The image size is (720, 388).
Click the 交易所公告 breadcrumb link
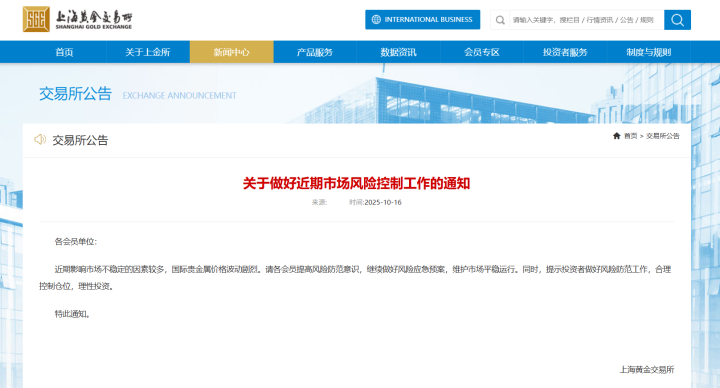pyautogui.click(x=663, y=136)
